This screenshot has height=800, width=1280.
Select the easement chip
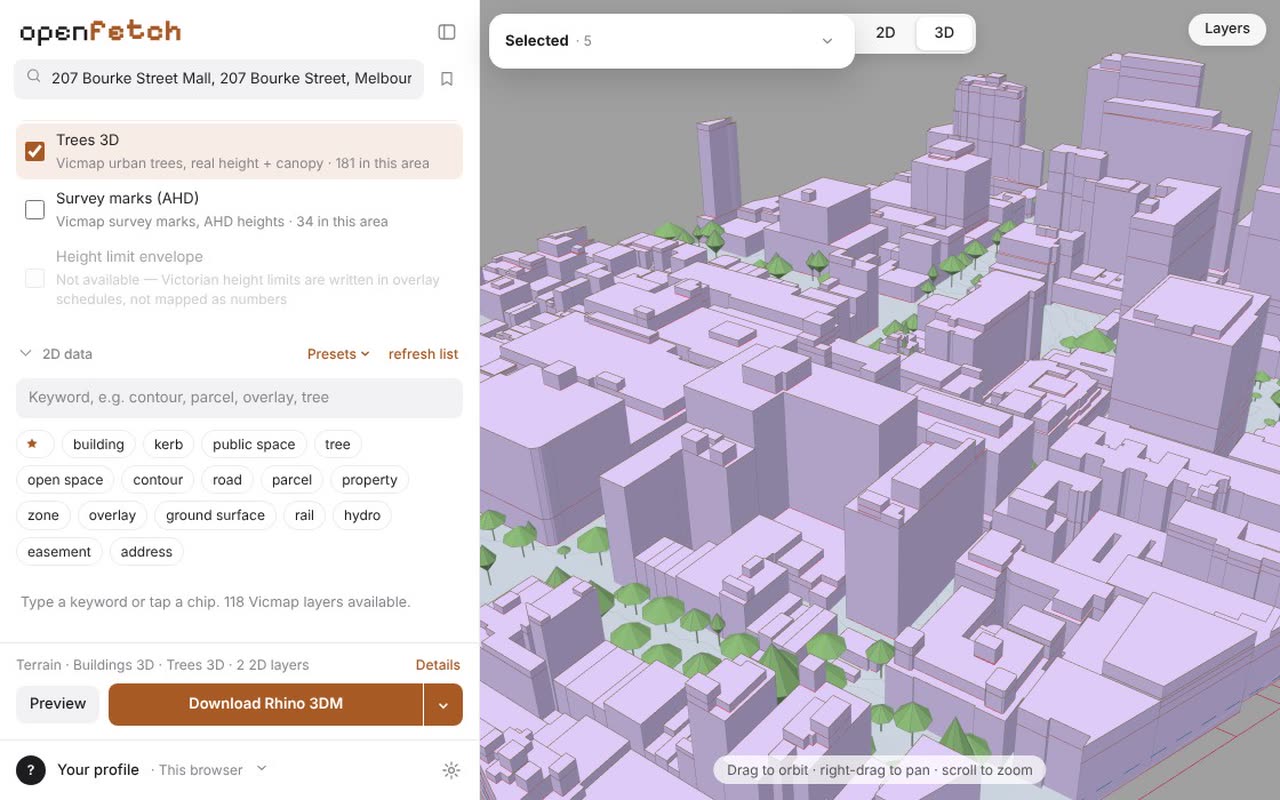(x=59, y=552)
